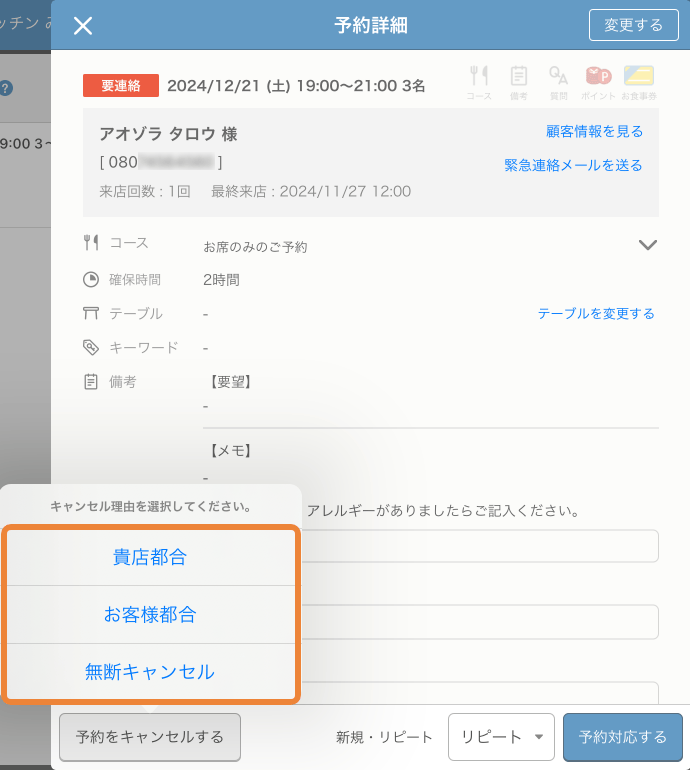Select お客様都合 as cancel reason

[150, 614]
